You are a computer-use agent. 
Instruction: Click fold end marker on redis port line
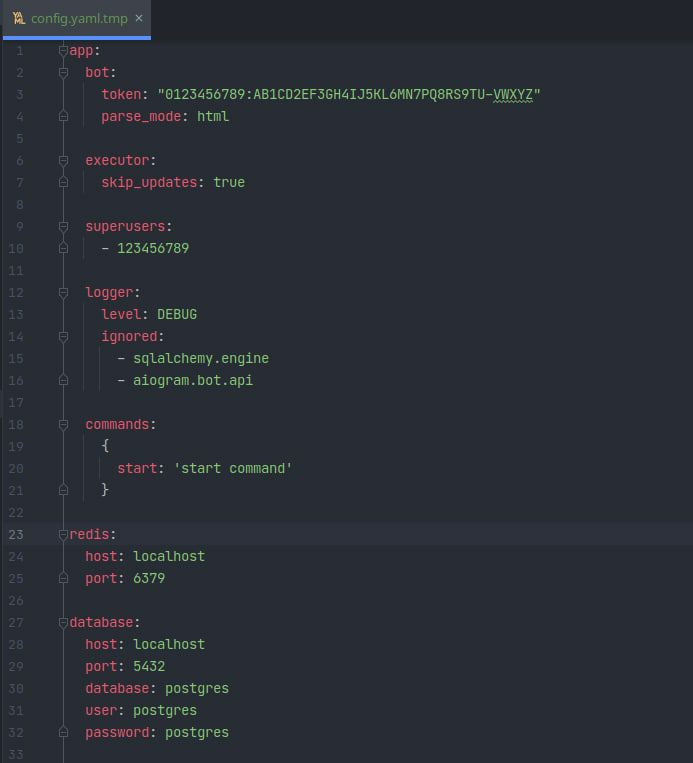(63, 579)
